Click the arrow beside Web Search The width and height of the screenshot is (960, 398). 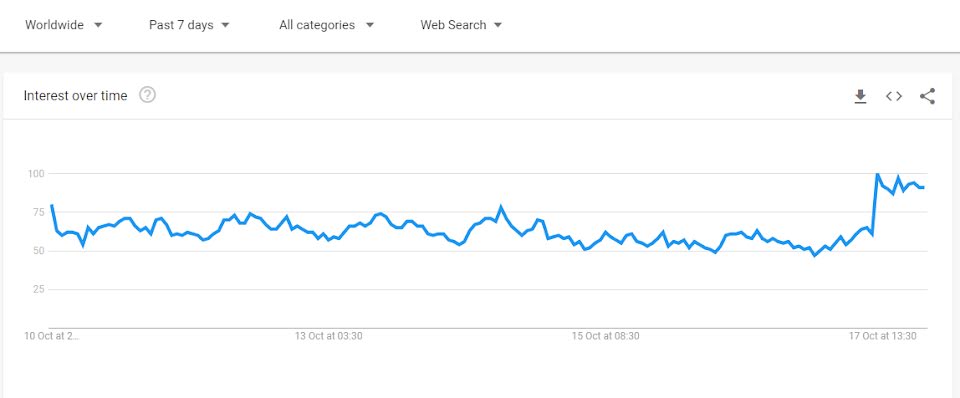(x=498, y=25)
